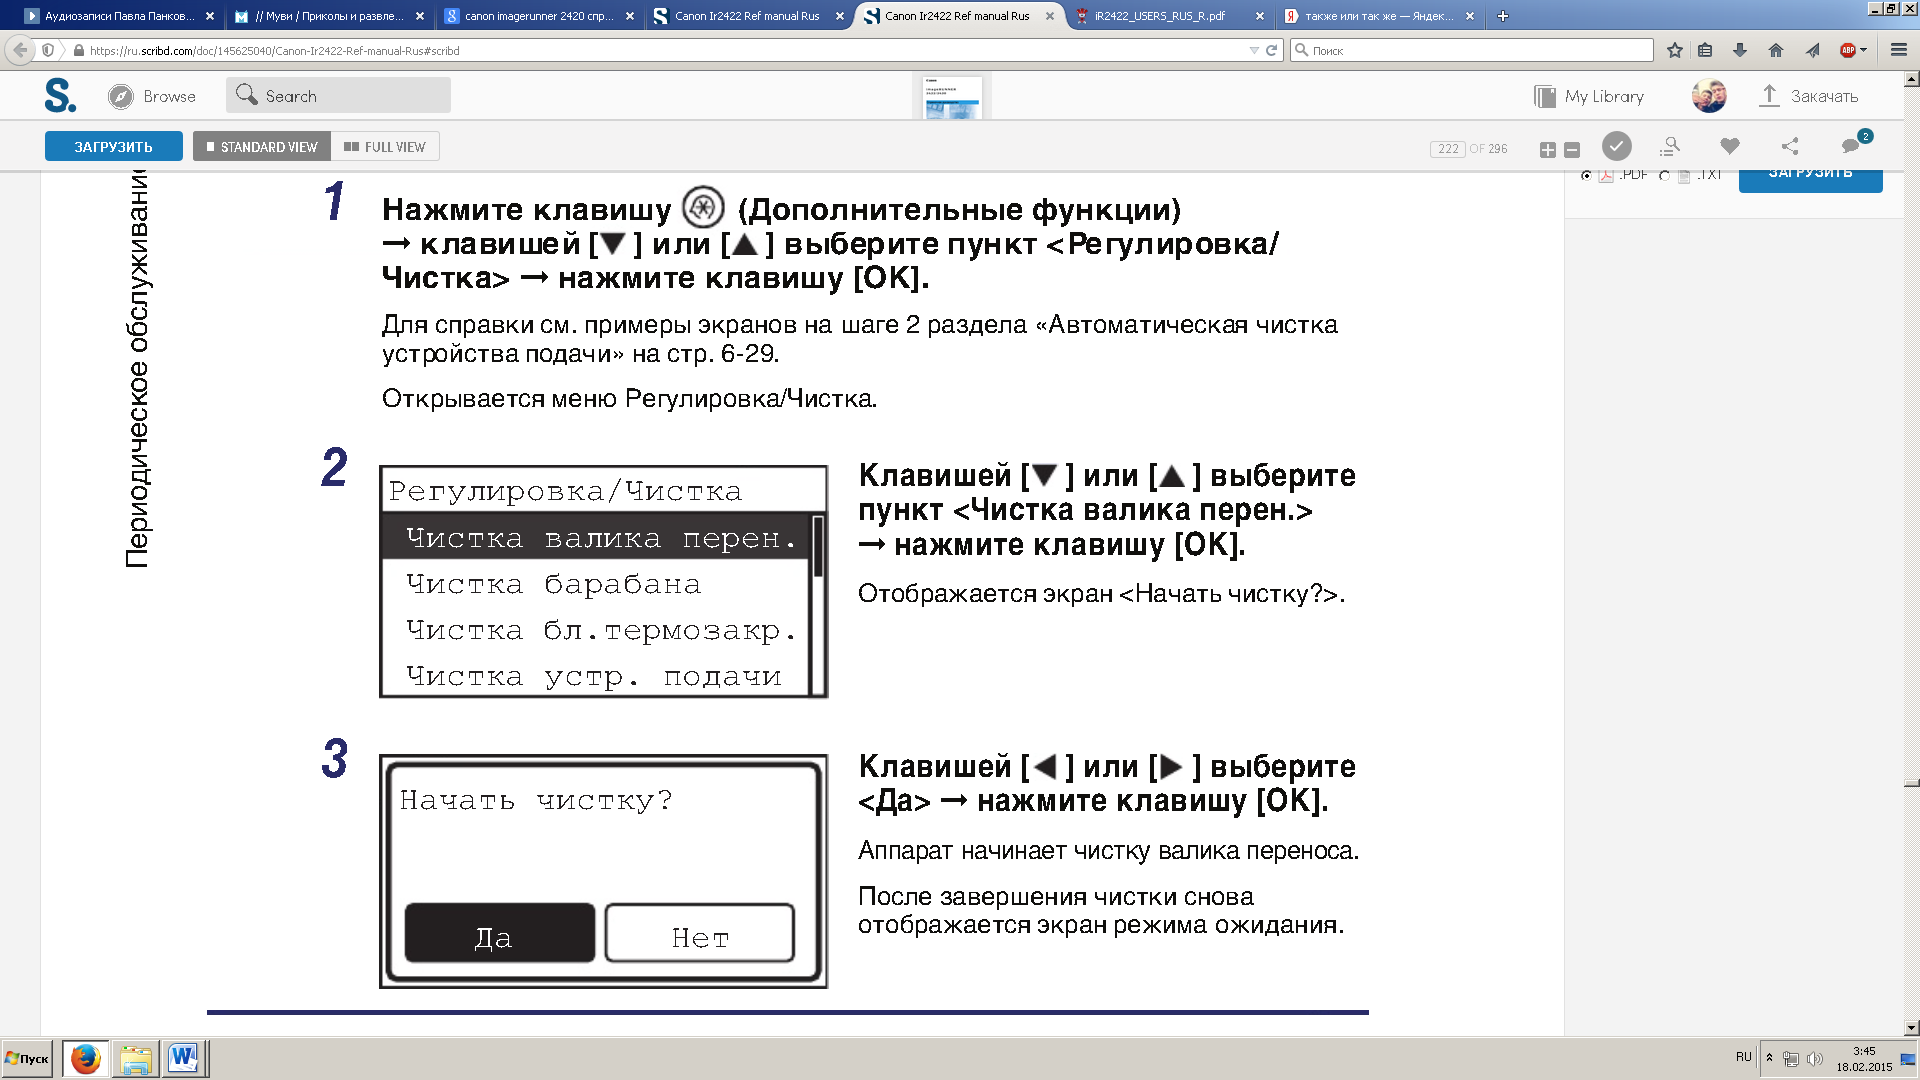The height and width of the screenshot is (1080, 1920).
Task: Click the share document icon
Action: click(x=1790, y=147)
